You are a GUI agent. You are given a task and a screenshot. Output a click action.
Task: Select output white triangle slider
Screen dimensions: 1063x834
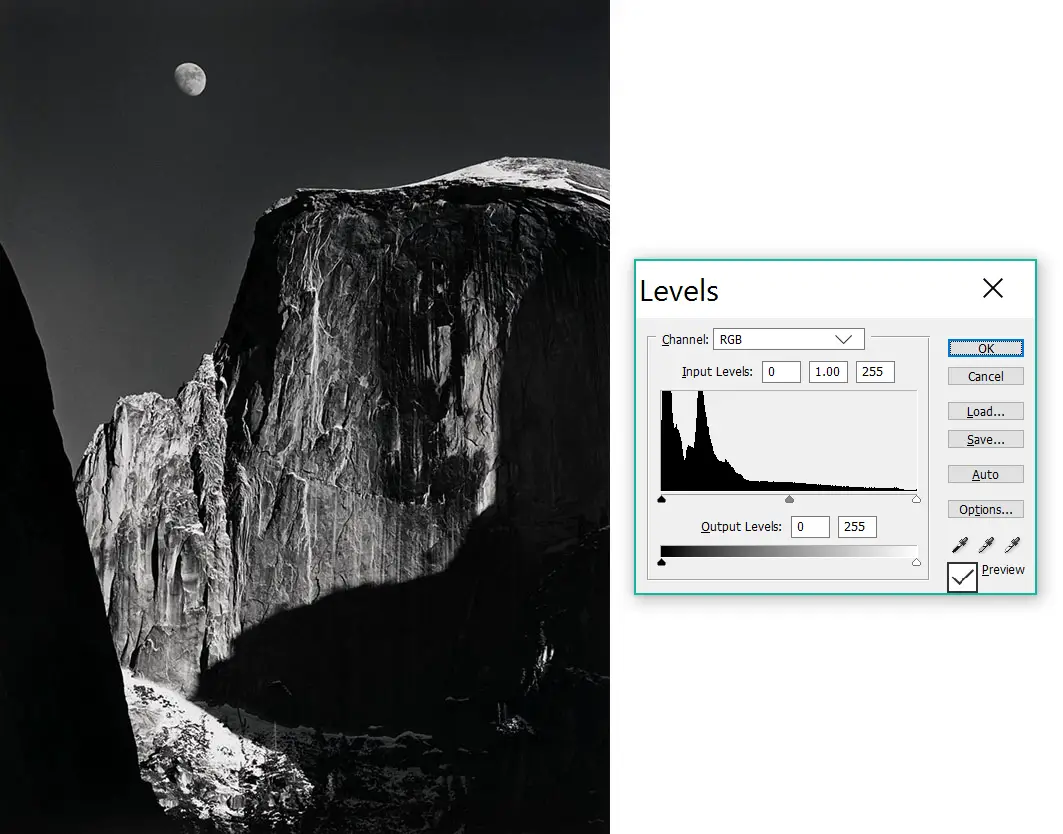(917, 562)
